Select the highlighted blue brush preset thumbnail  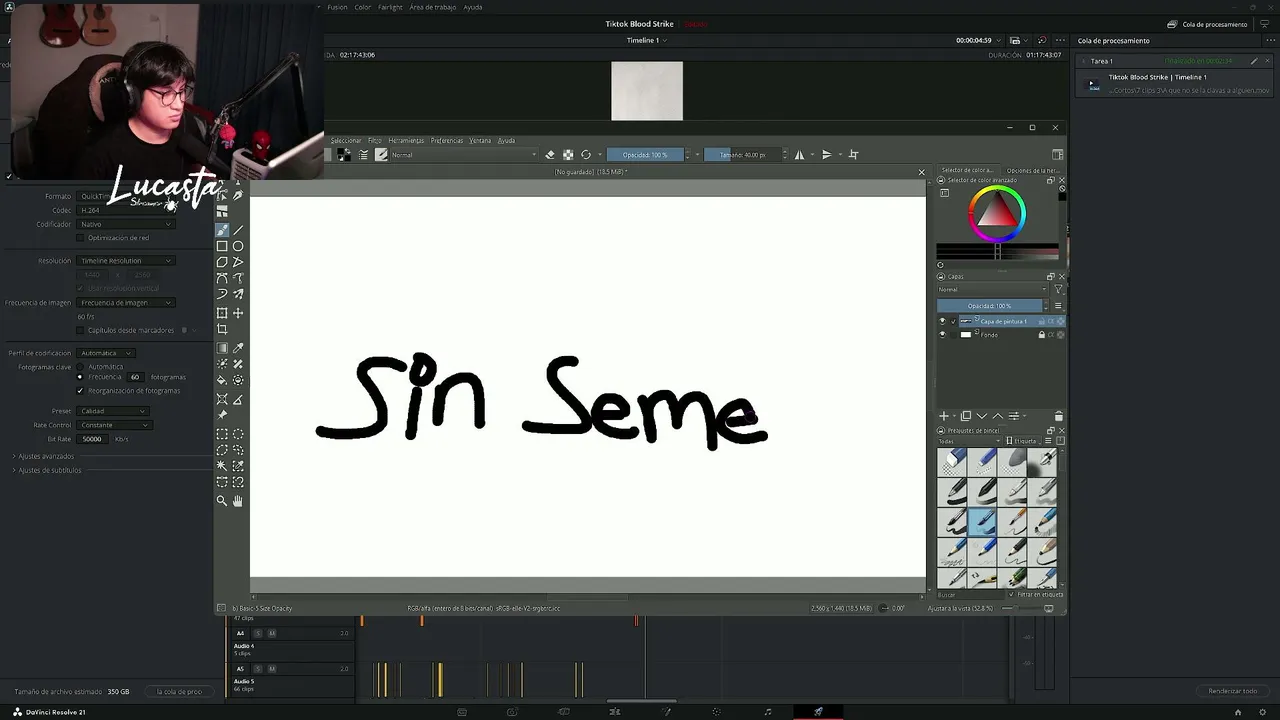tap(982, 520)
